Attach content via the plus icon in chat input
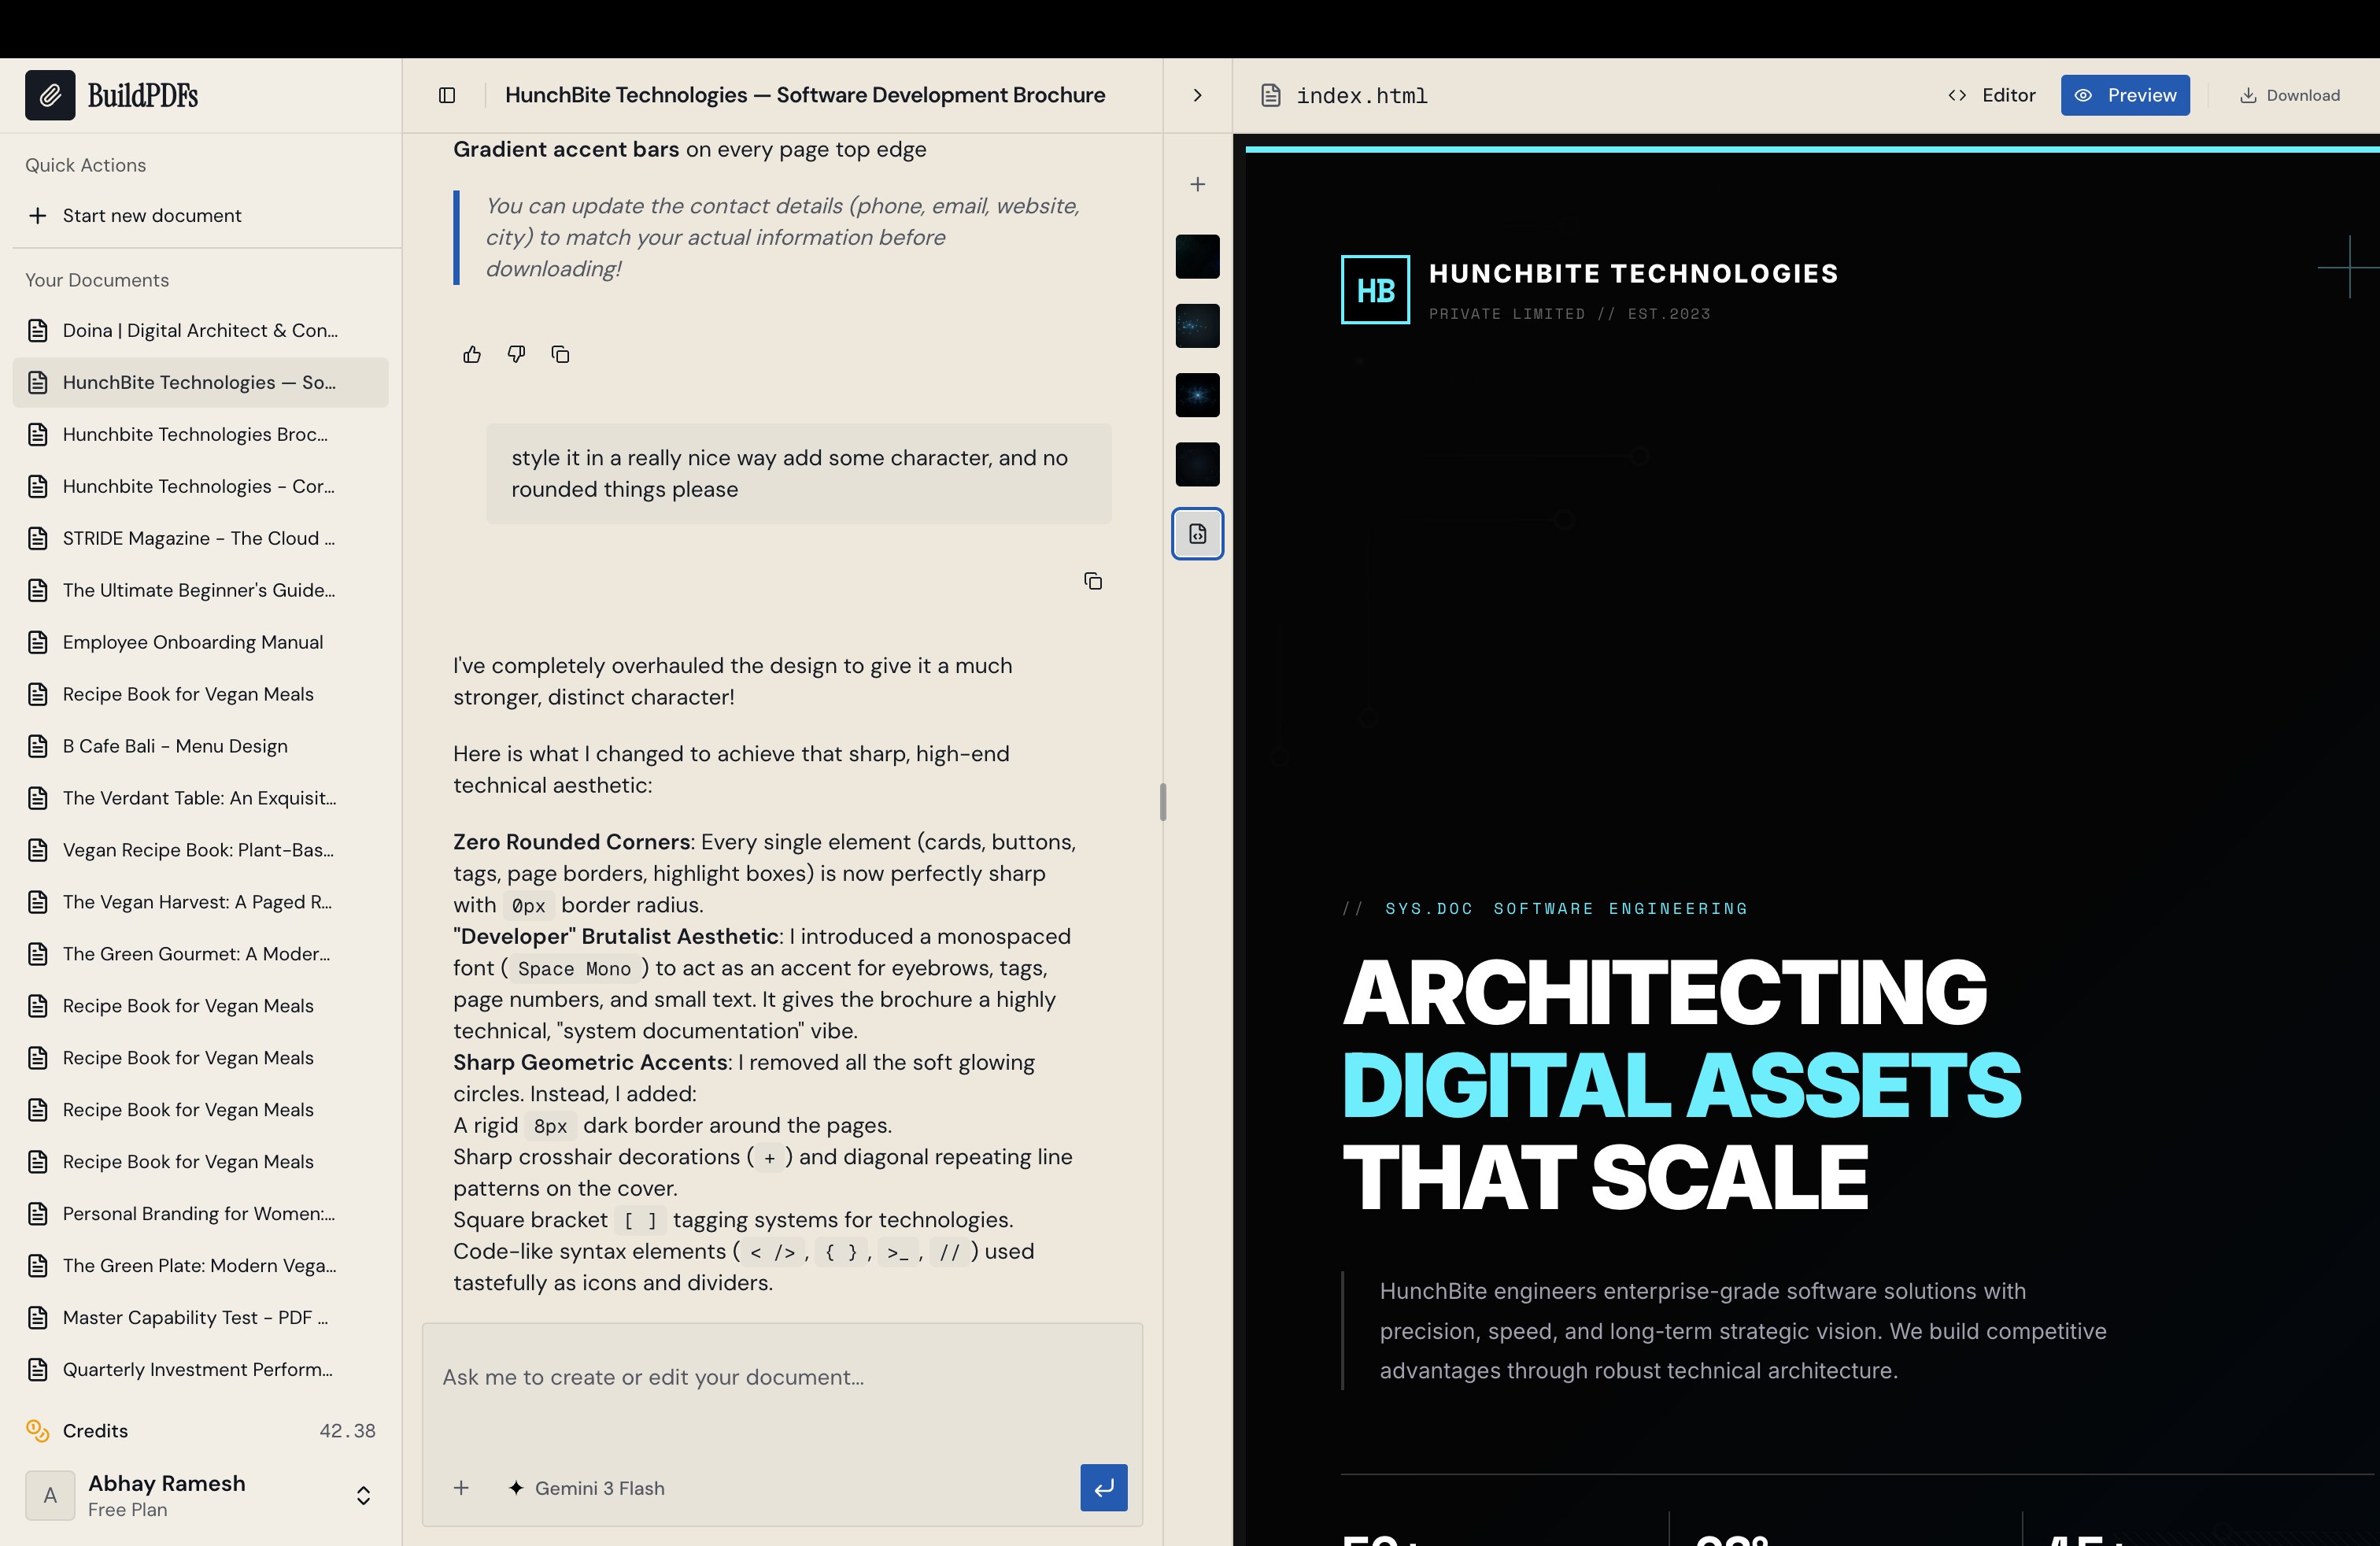Image resolution: width=2380 pixels, height=1546 pixels. (x=461, y=1488)
